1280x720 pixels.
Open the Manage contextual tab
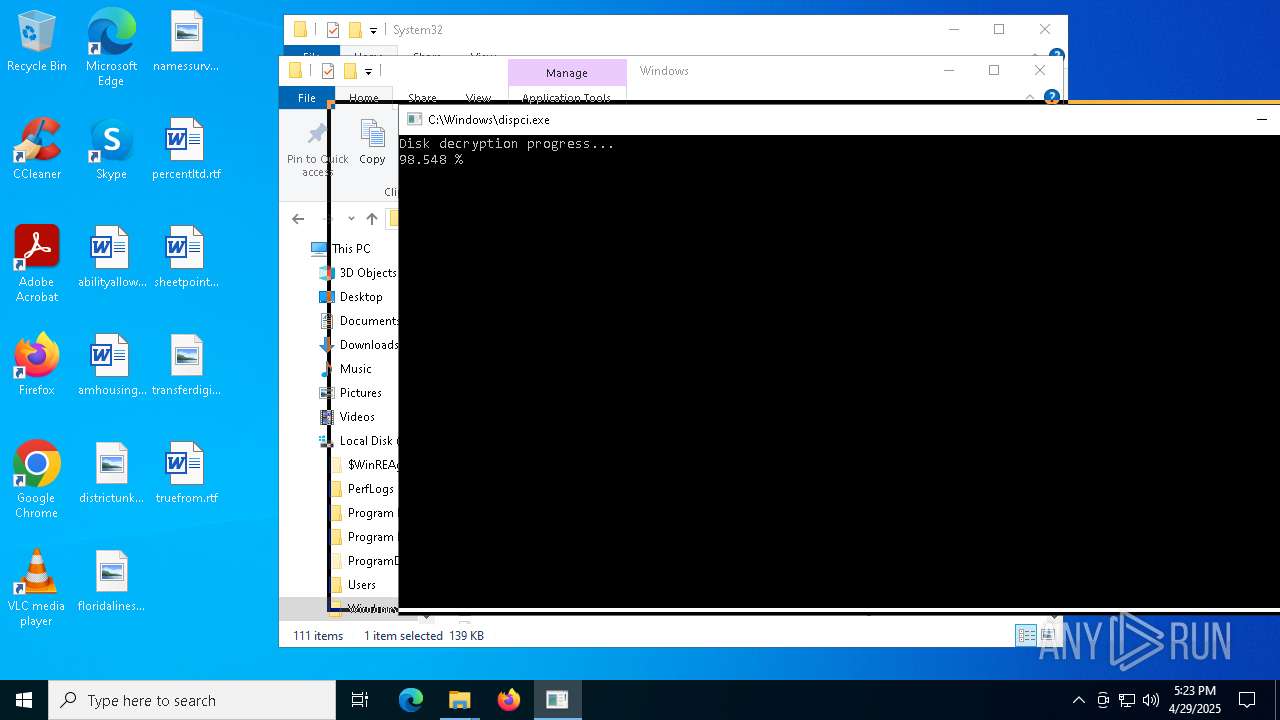(567, 73)
